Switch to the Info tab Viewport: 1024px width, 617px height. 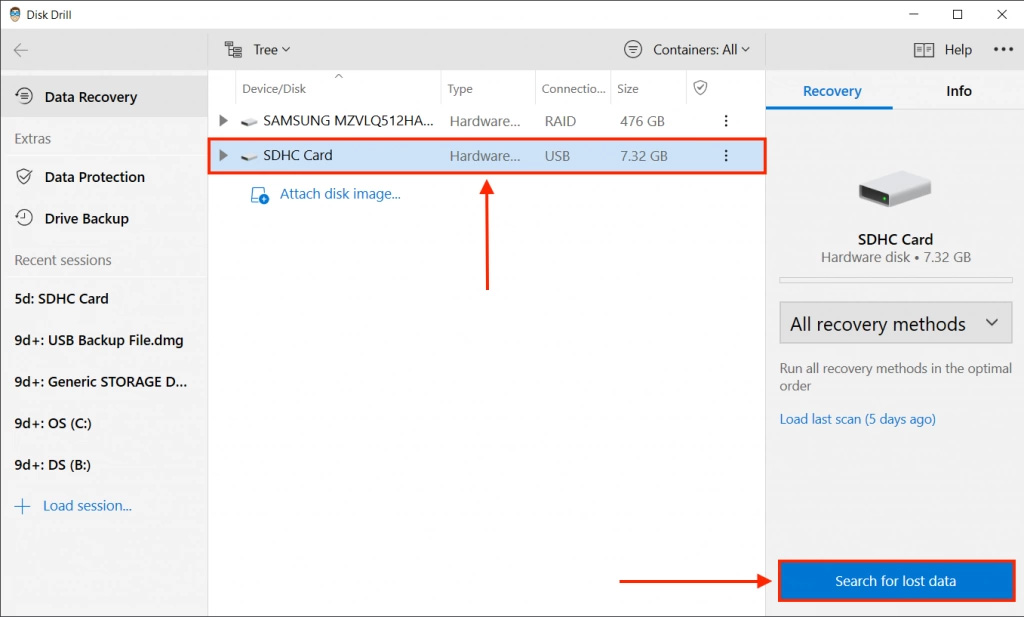(959, 91)
